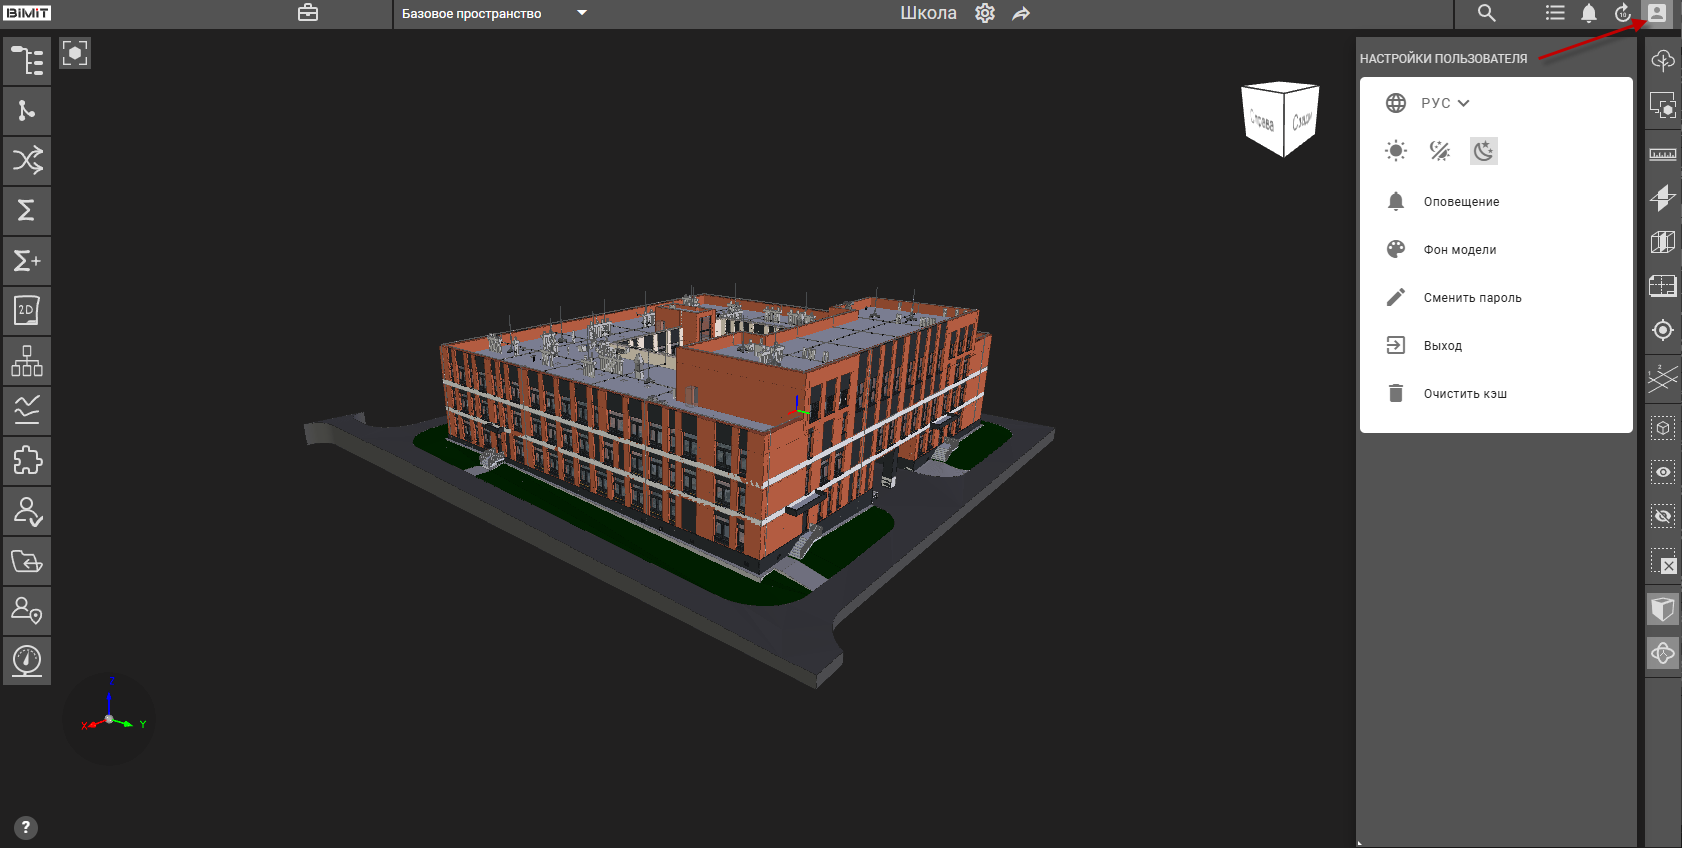Open project settings gear next to Школа
The height and width of the screenshot is (848, 1682).
985,13
